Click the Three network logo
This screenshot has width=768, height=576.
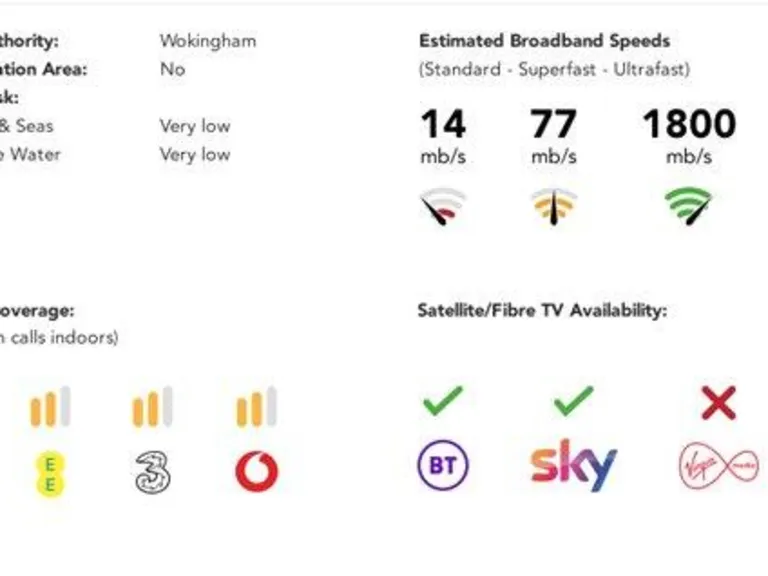pos(153,472)
